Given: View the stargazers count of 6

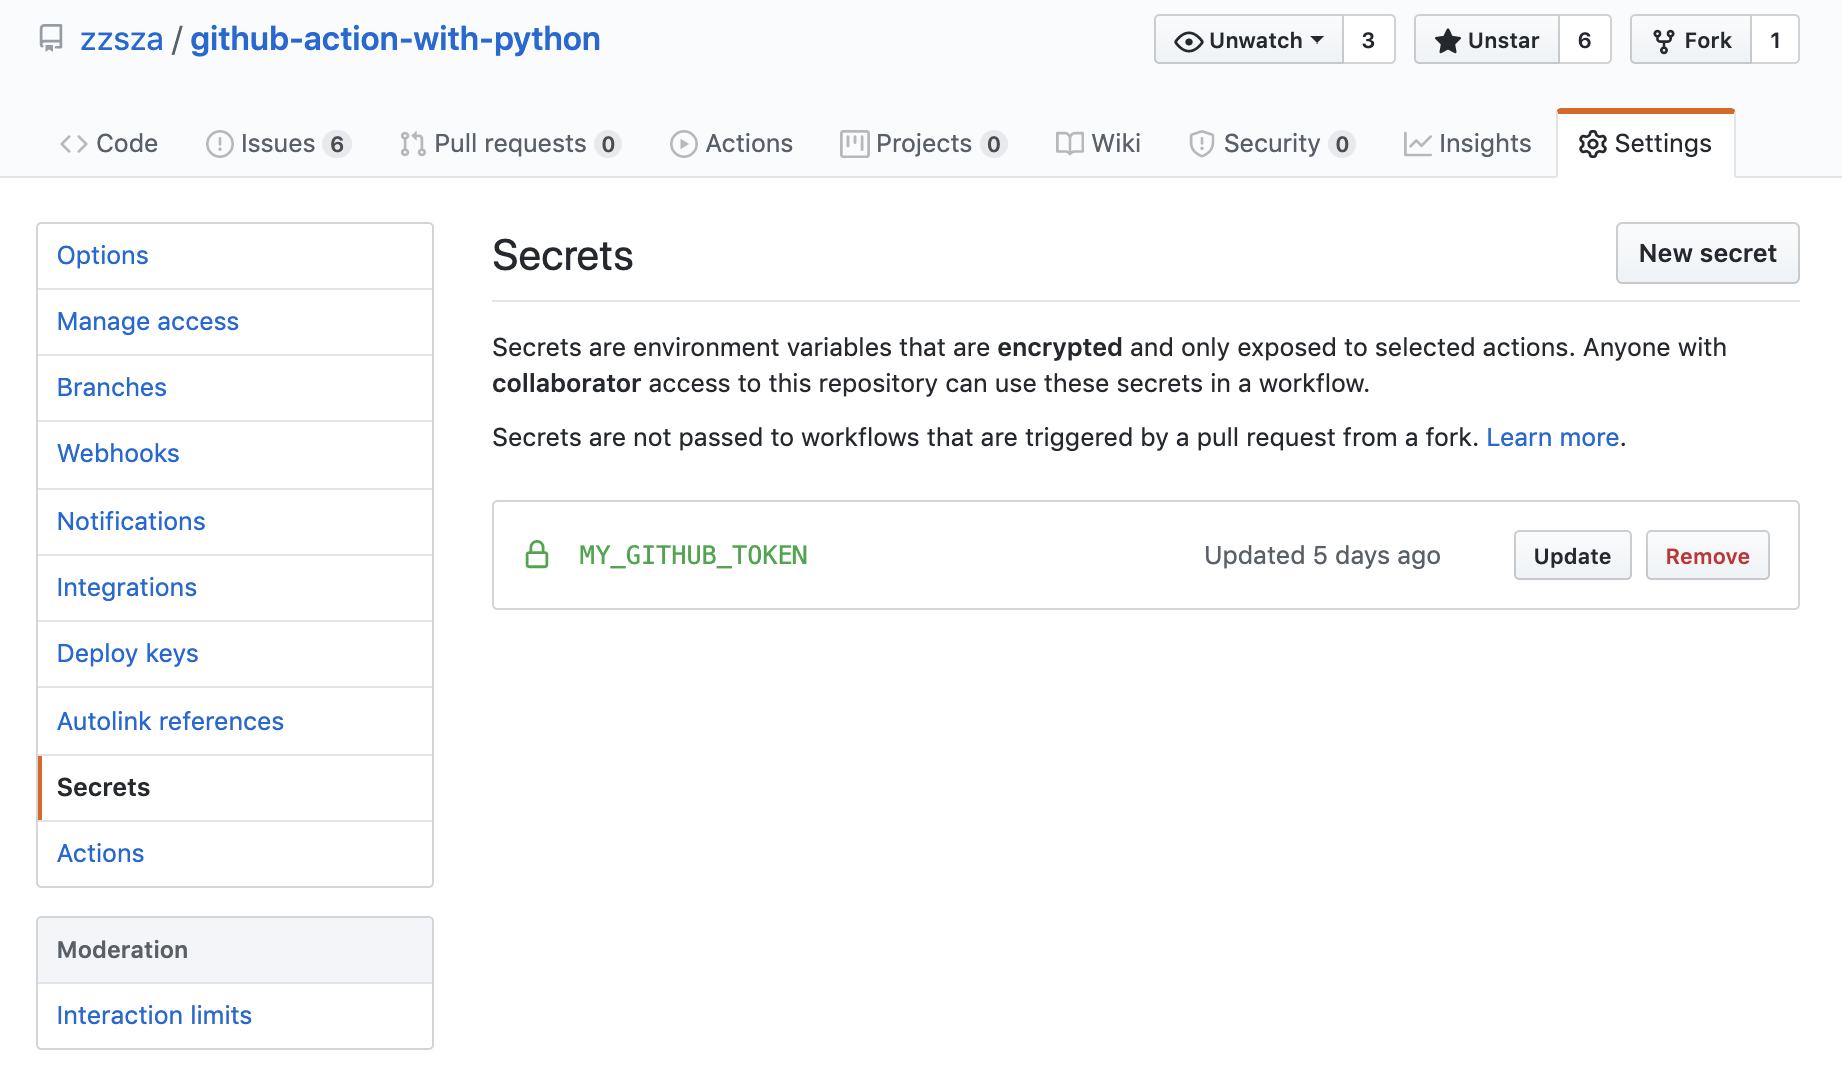Looking at the screenshot, I should [1584, 40].
